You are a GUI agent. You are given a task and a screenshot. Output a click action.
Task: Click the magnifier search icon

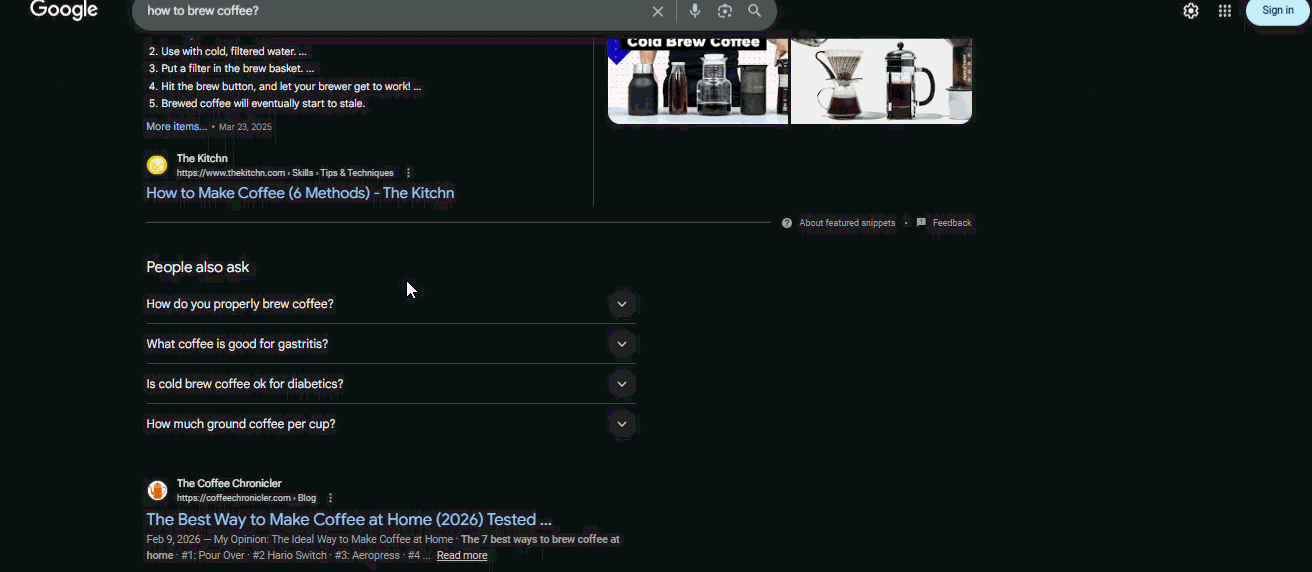(755, 11)
